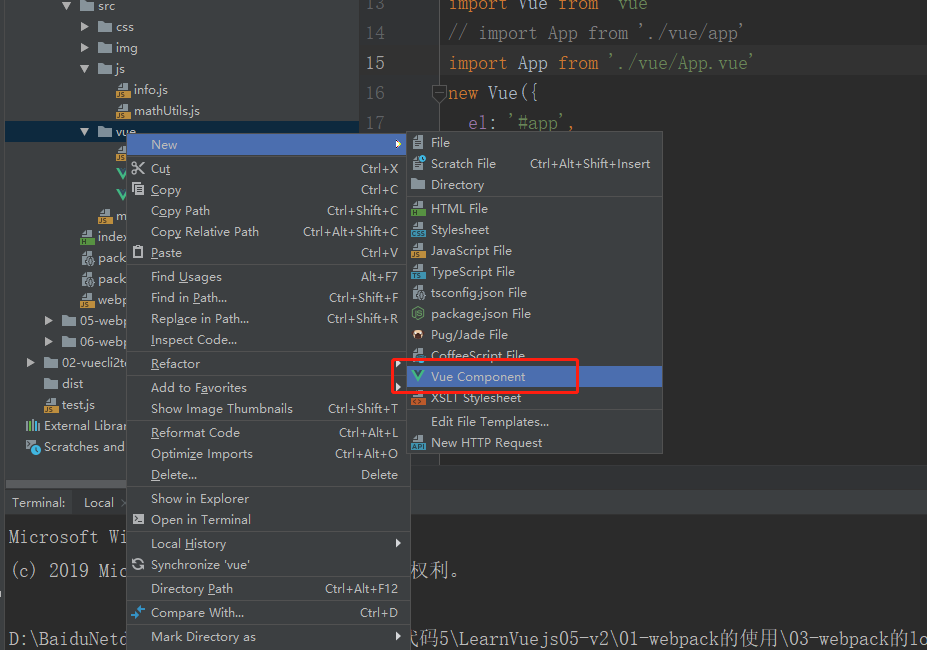
Task: Collapse the vue folder arrow
Action: click(x=85, y=131)
